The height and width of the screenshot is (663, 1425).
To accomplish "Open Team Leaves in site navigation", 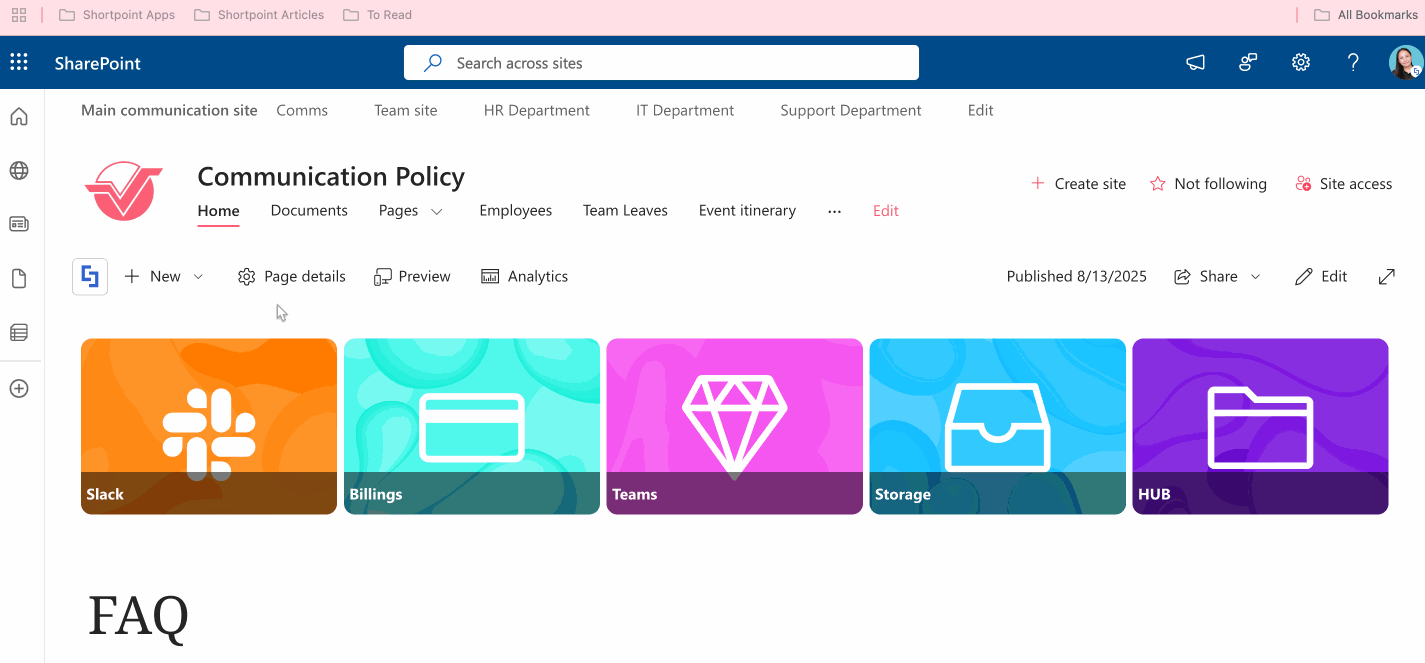I will click(625, 211).
